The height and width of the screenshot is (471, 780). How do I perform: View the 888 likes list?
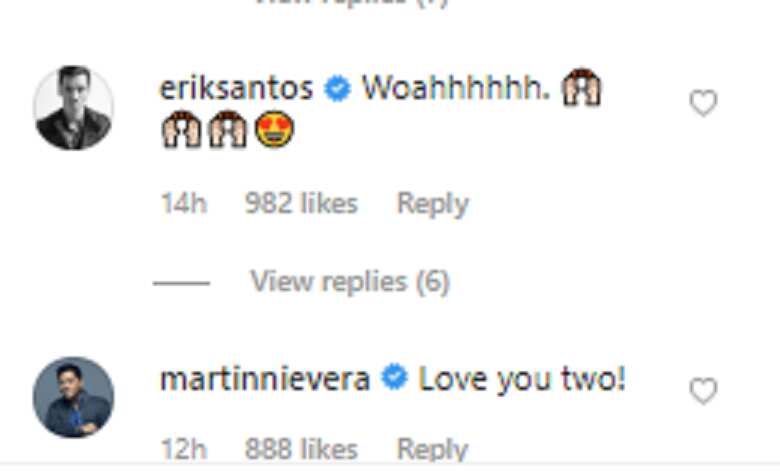pyautogui.click(x=301, y=449)
